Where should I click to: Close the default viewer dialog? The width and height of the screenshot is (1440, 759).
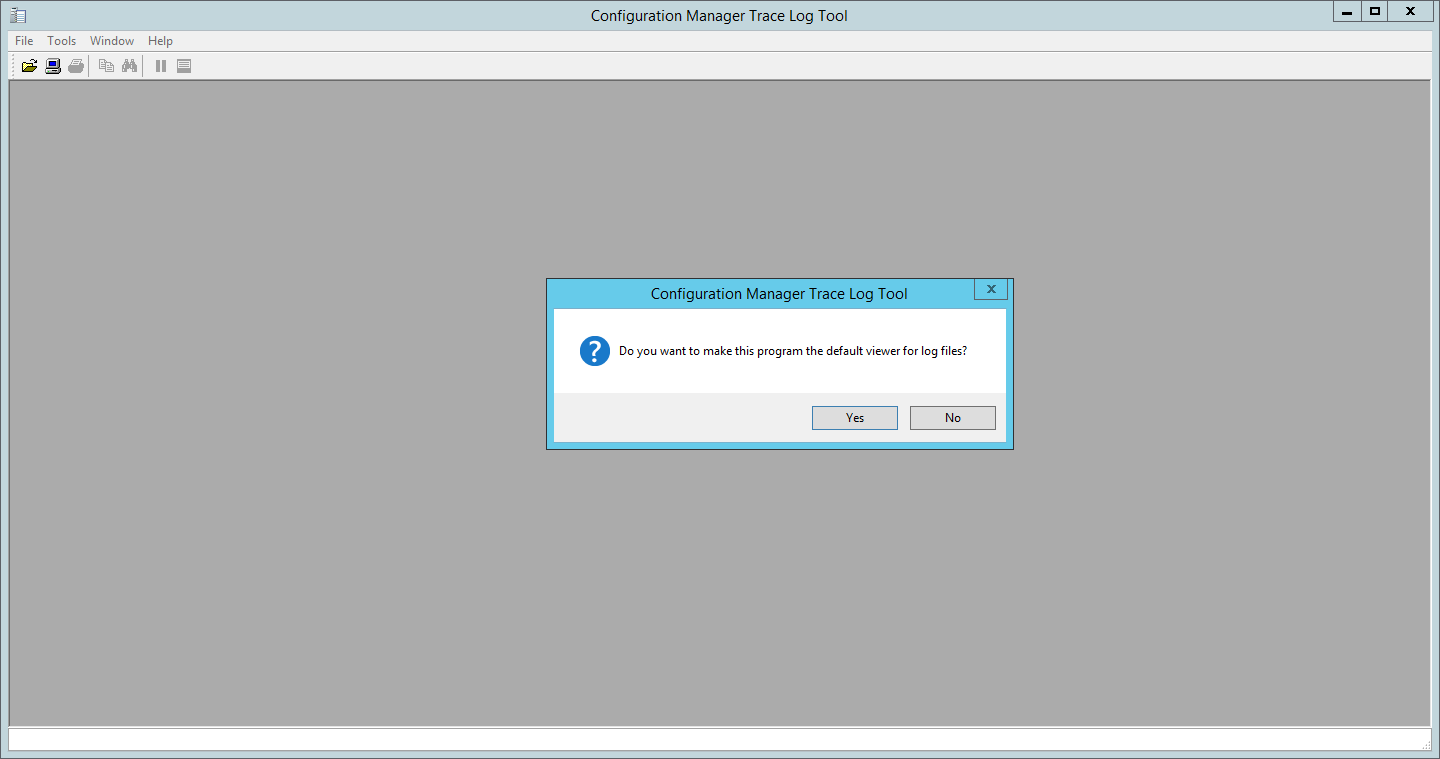(991, 289)
